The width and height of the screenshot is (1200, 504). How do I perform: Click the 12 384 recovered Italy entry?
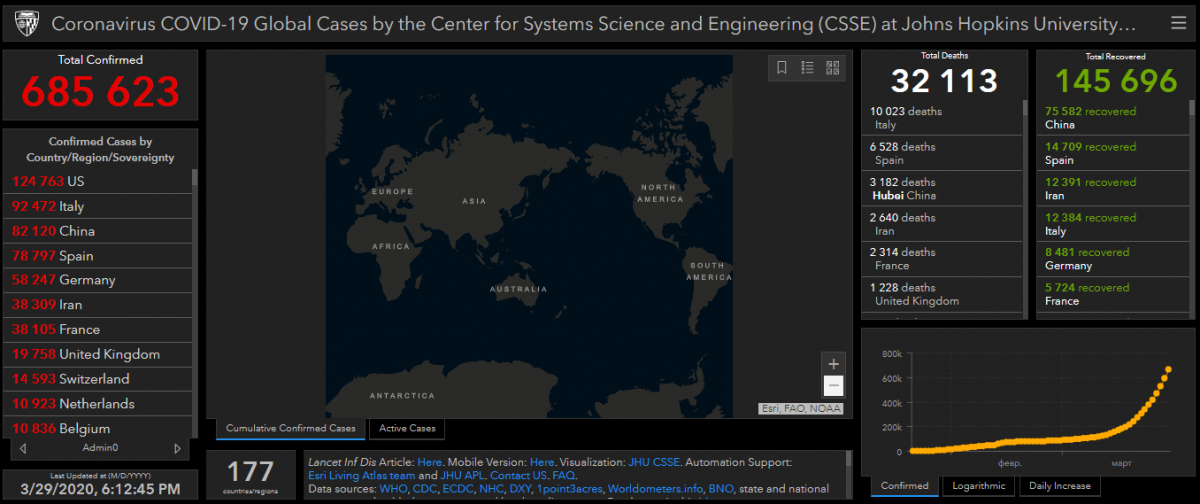click(x=1112, y=223)
